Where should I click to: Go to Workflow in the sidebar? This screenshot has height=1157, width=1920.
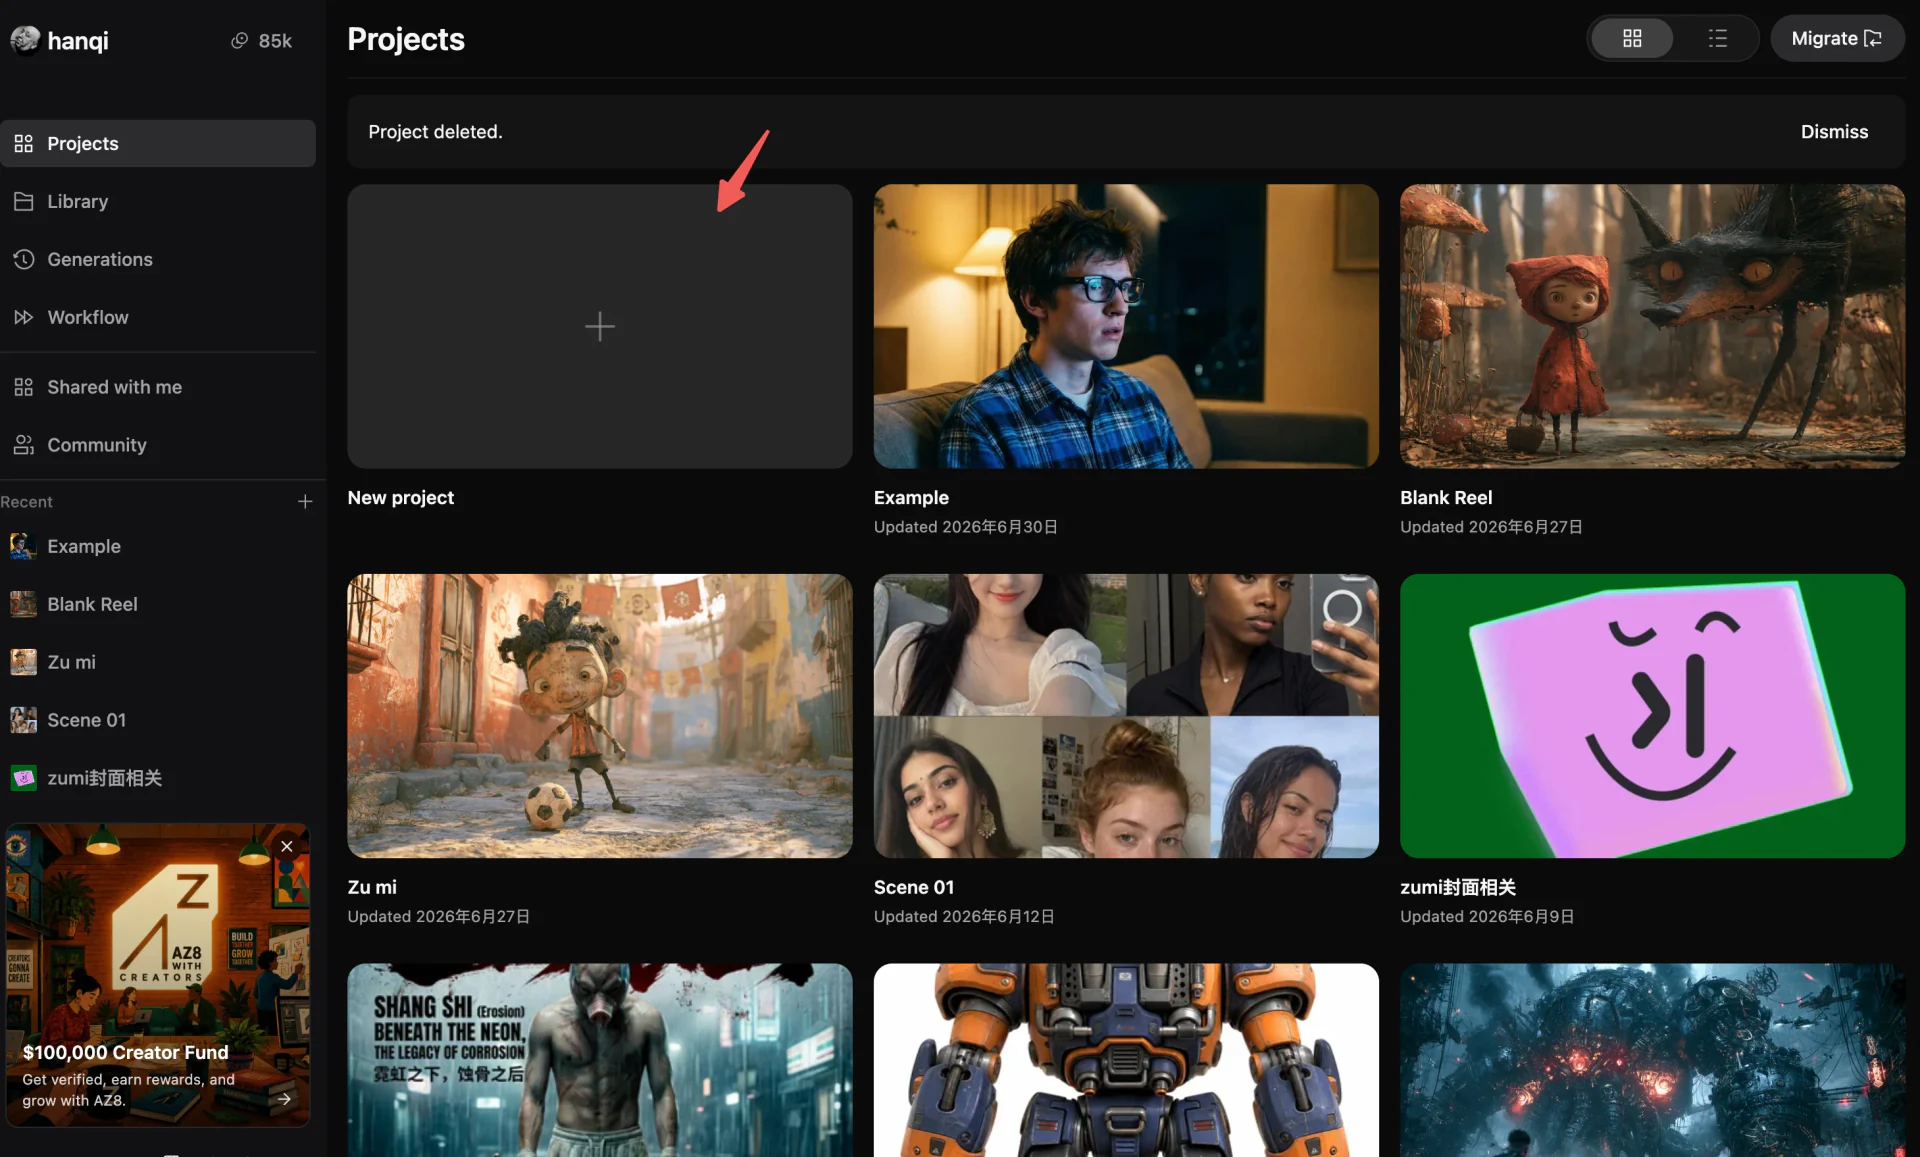pos(158,318)
